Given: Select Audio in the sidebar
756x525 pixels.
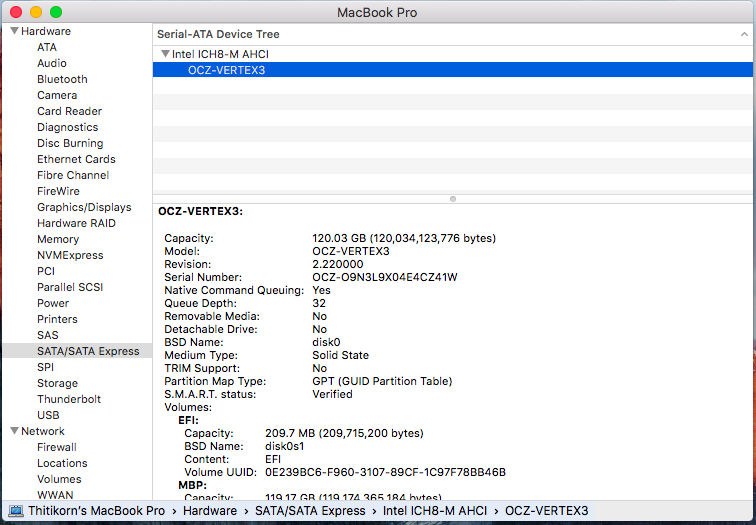Looking at the screenshot, I should [52, 63].
